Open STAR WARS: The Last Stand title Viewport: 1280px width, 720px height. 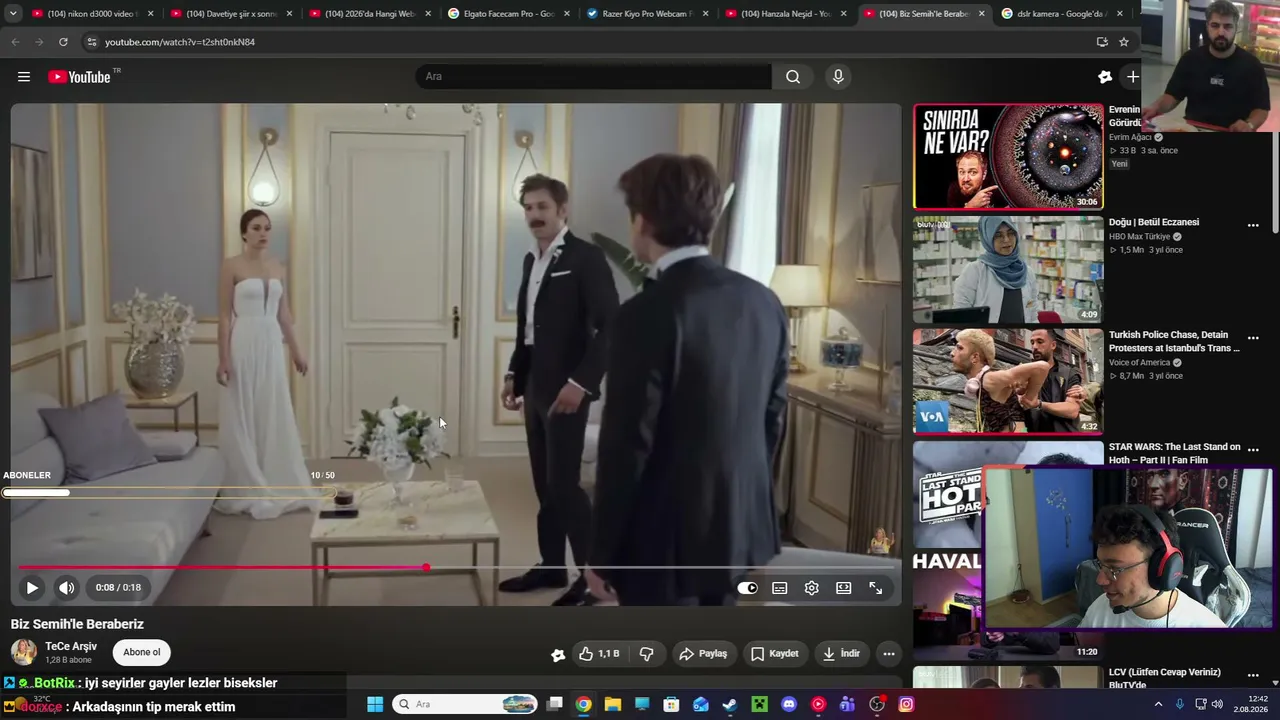click(1174, 453)
